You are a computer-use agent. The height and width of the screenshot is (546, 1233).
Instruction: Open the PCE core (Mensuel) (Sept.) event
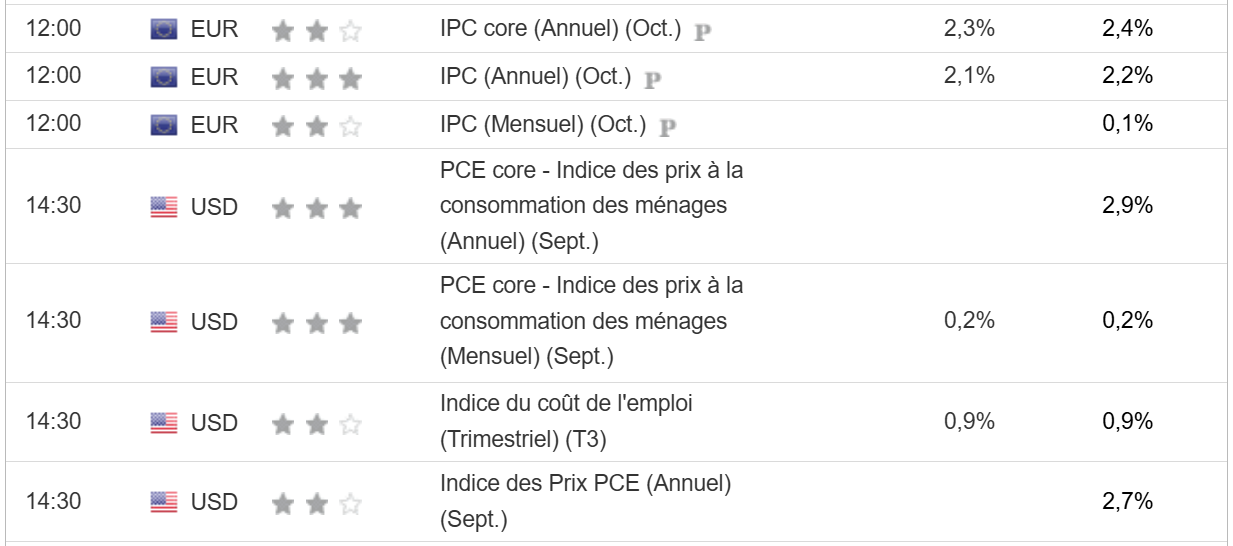[x=591, y=321]
